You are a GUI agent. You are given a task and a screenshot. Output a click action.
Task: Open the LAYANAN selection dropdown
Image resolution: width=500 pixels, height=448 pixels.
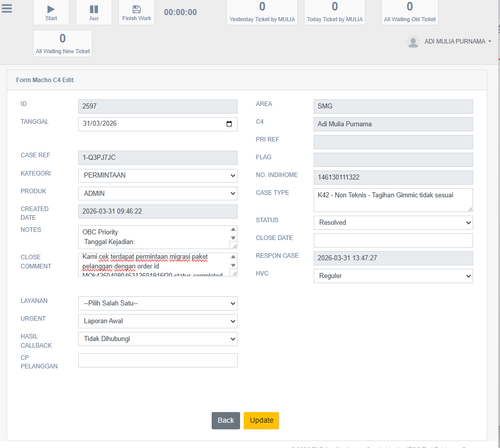point(158,303)
